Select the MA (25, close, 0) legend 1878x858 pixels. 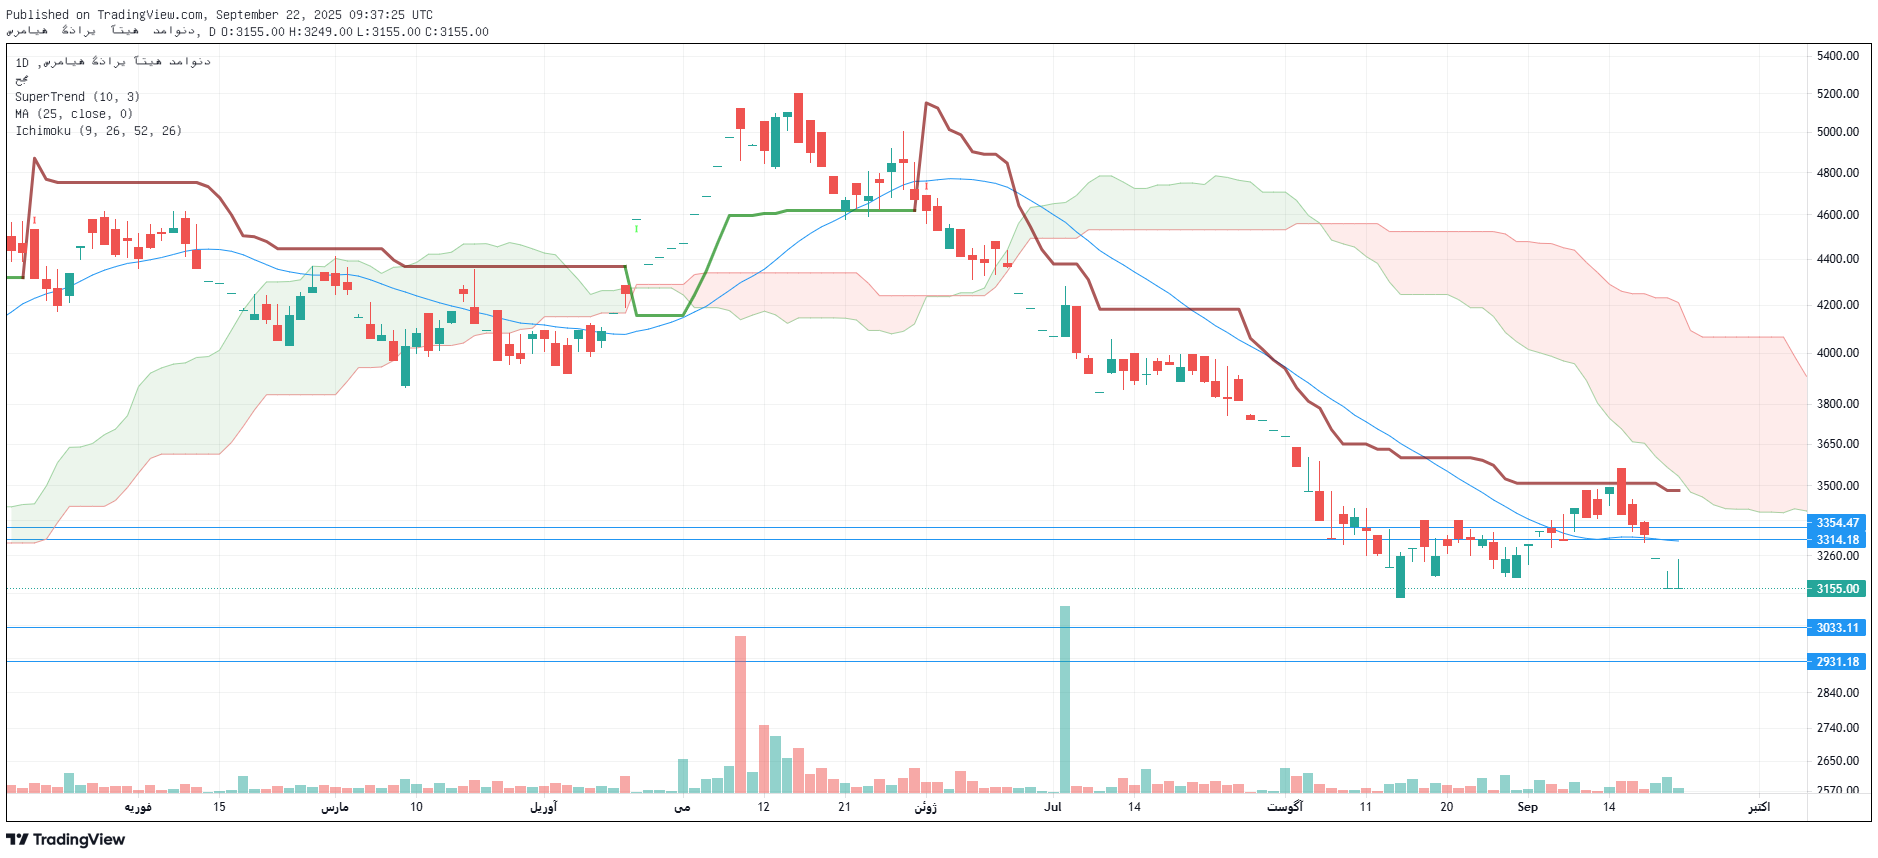(73, 114)
